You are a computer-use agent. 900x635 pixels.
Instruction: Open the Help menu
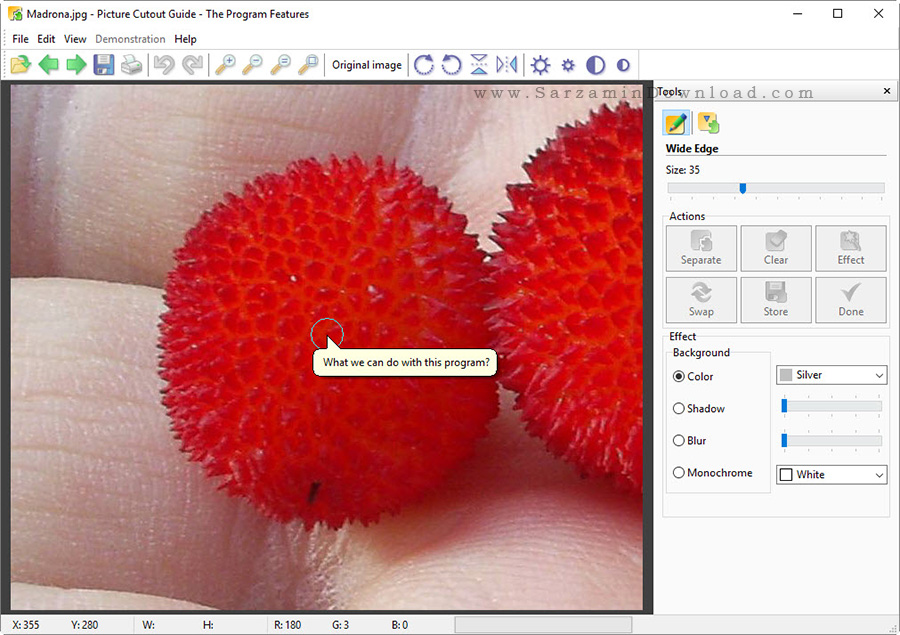[x=185, y=39]
